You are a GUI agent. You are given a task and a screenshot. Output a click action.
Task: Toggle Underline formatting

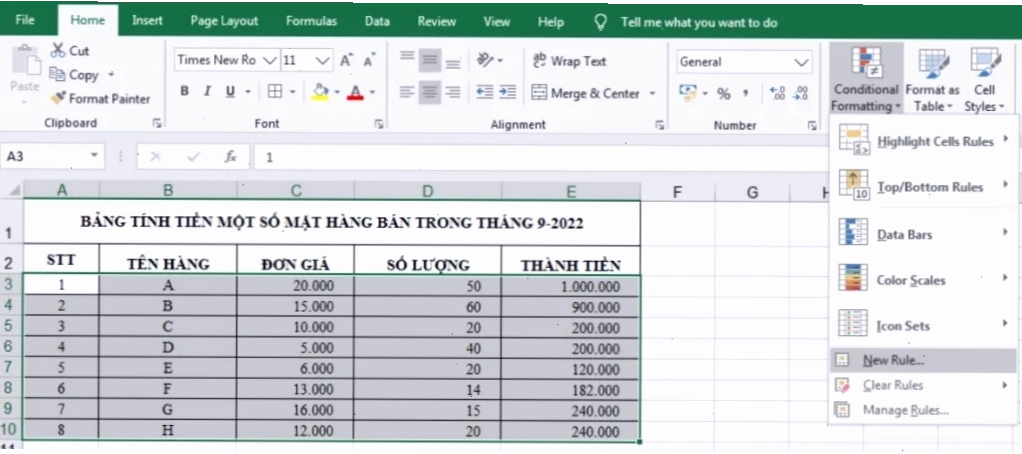[x=230, y=92]
